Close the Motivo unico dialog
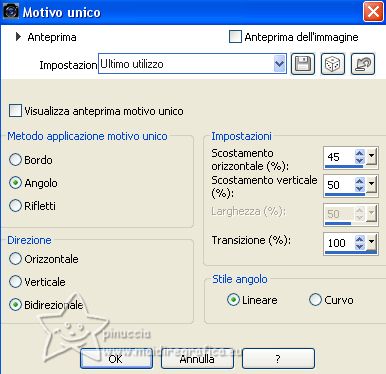This screenshot has width=386, height=374. 373,12
